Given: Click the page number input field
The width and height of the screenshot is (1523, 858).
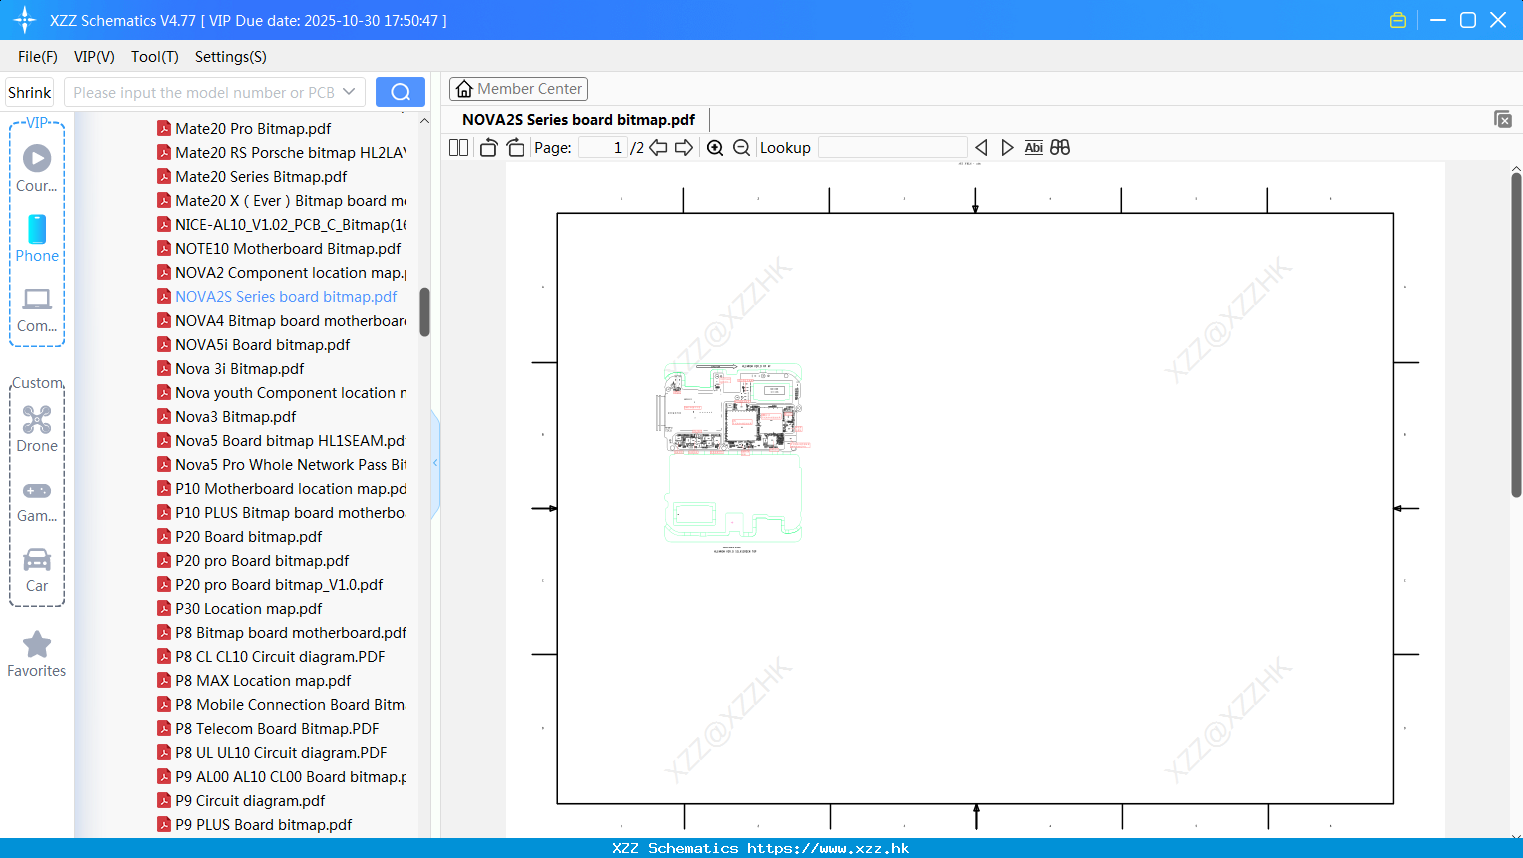Looking at the screenshot, I should pyautogui.click(x=603, y=147).
